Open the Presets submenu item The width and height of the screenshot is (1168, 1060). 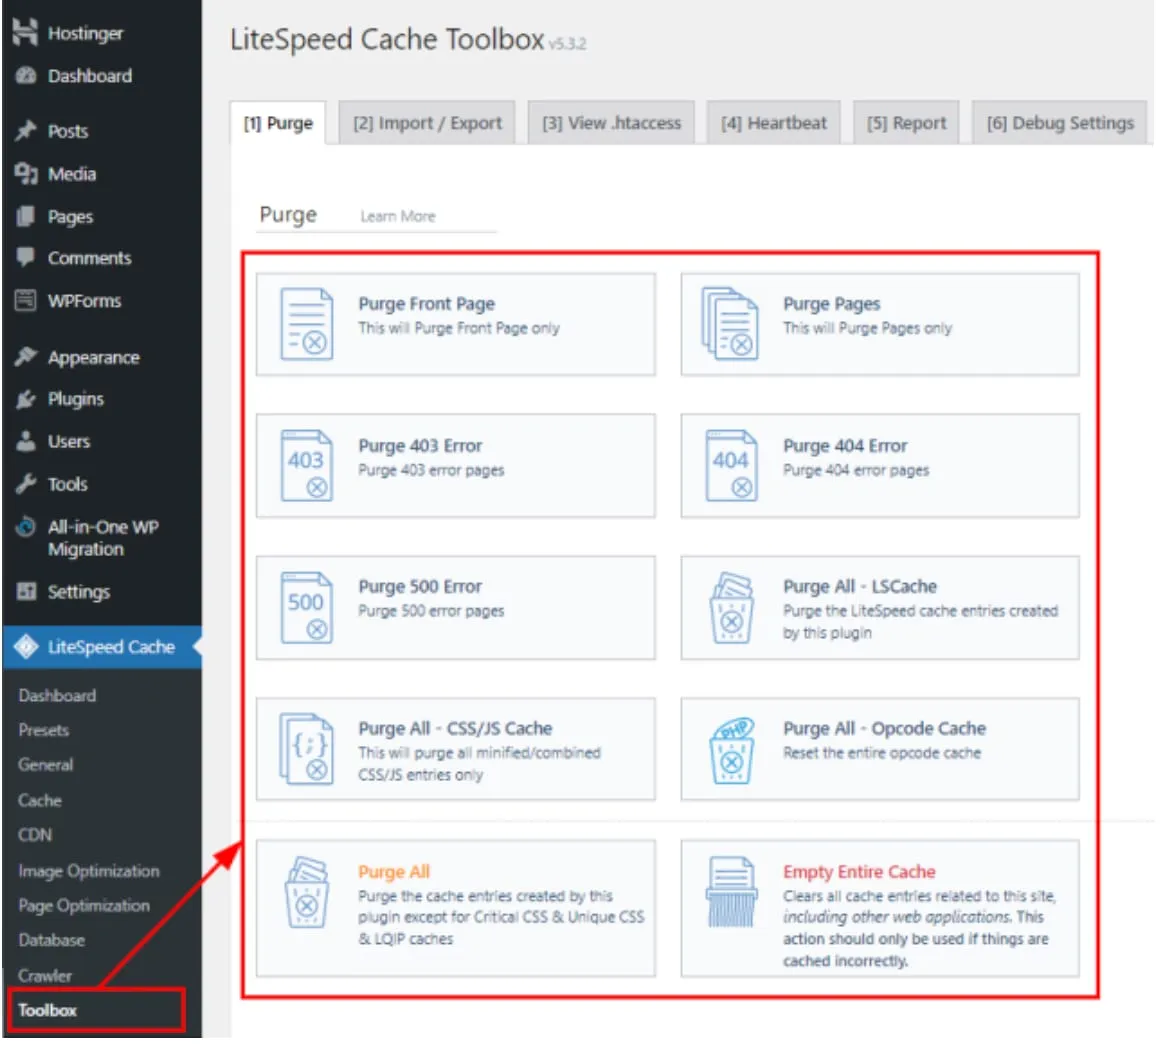click(x=43, y=730)
